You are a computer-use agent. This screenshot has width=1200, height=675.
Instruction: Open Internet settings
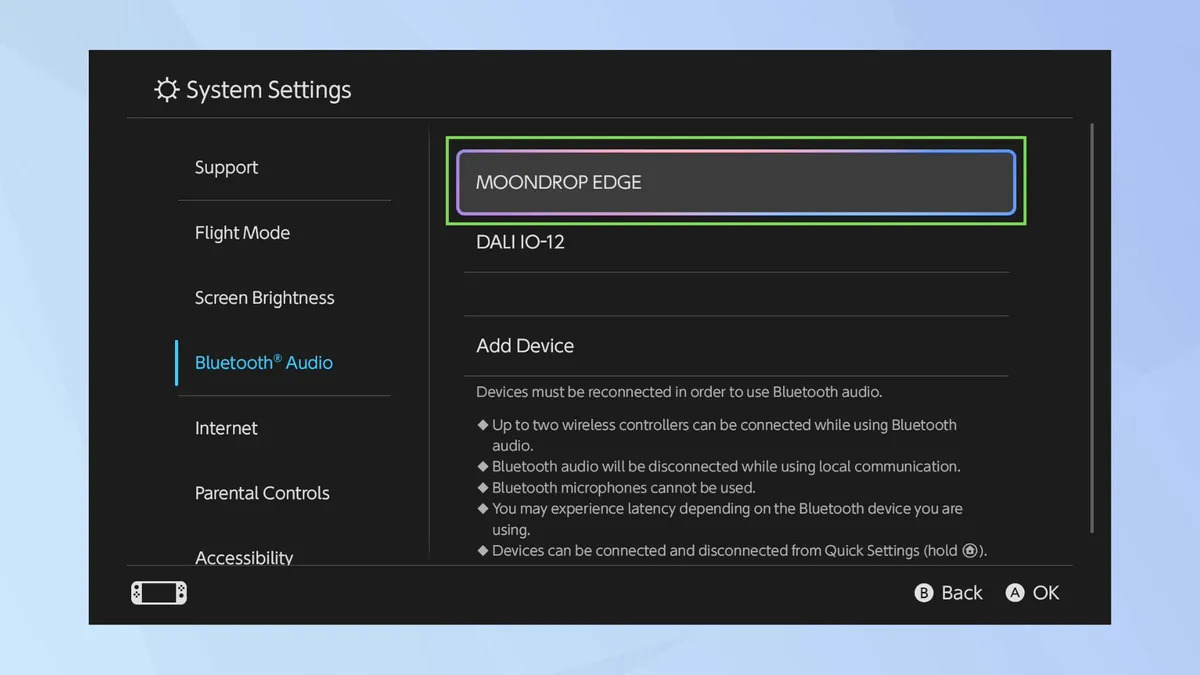[x=226, y=428]
